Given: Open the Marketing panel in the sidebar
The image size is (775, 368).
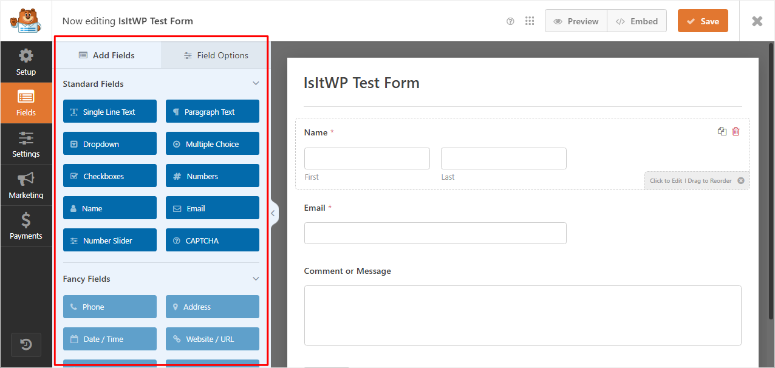Looking at the screenshot, I should [x=26, y=185].
